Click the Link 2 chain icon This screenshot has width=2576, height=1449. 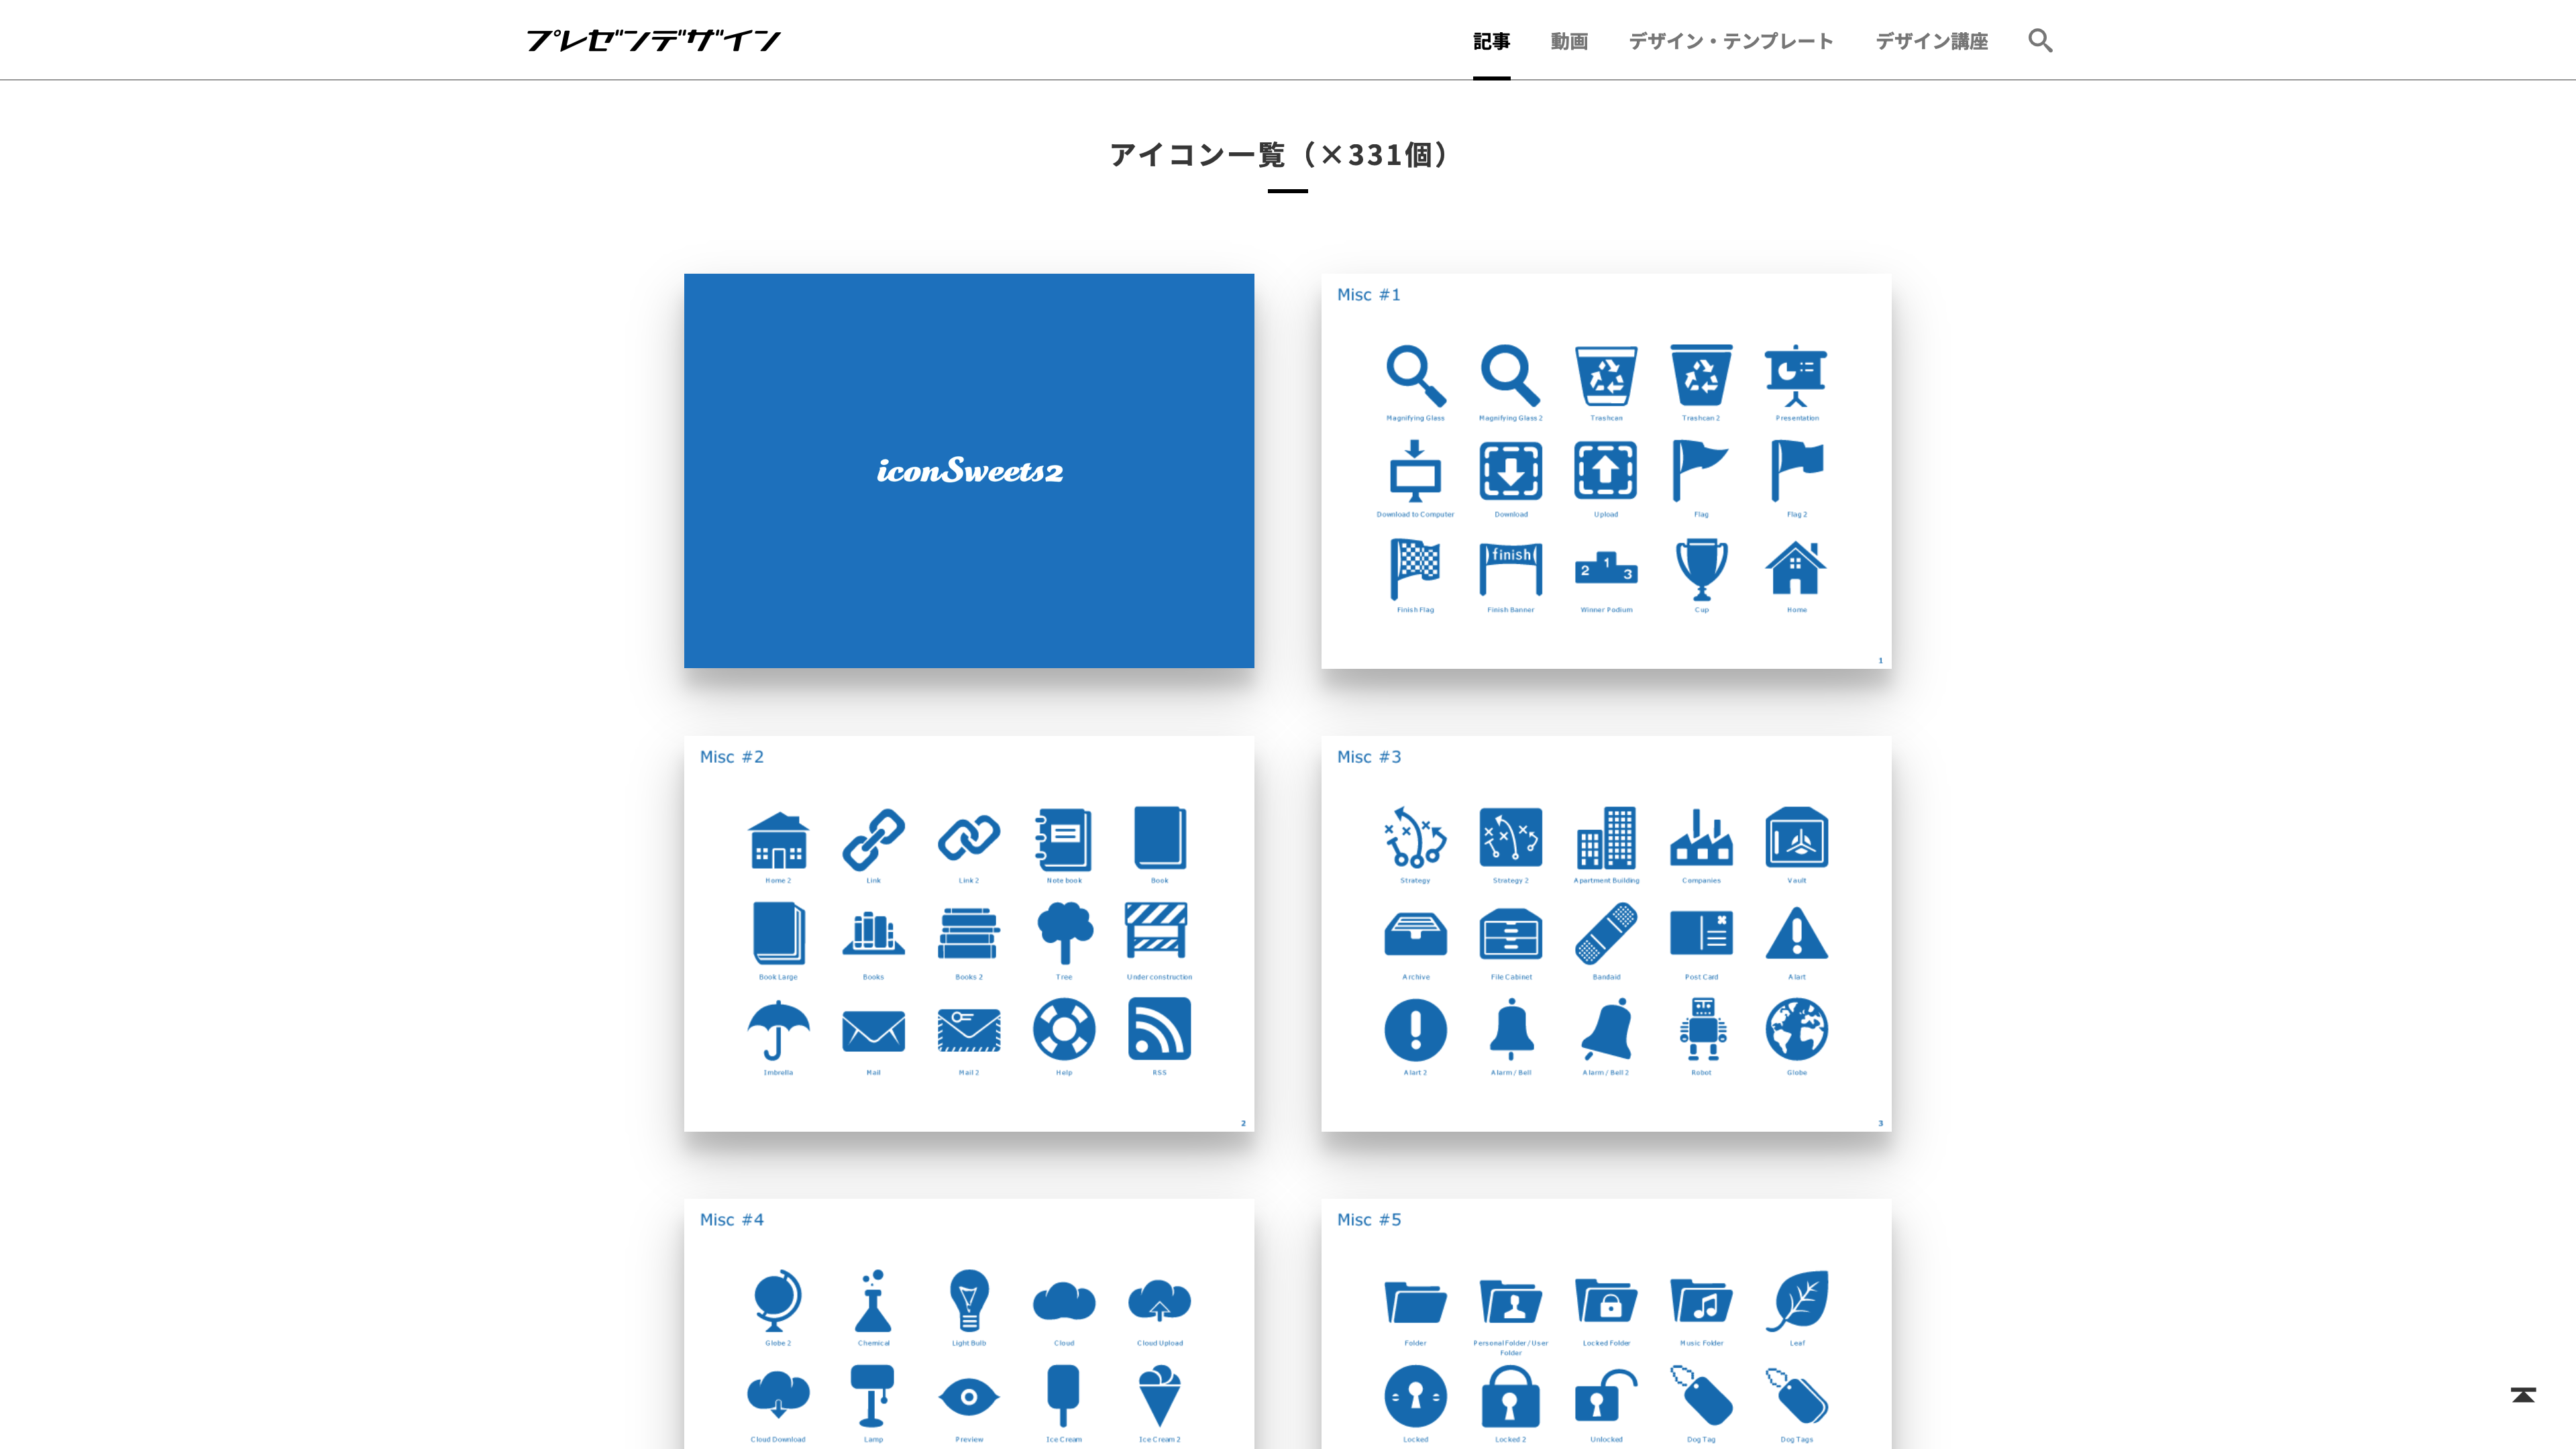pyautogui.click(x=969, y=838)
